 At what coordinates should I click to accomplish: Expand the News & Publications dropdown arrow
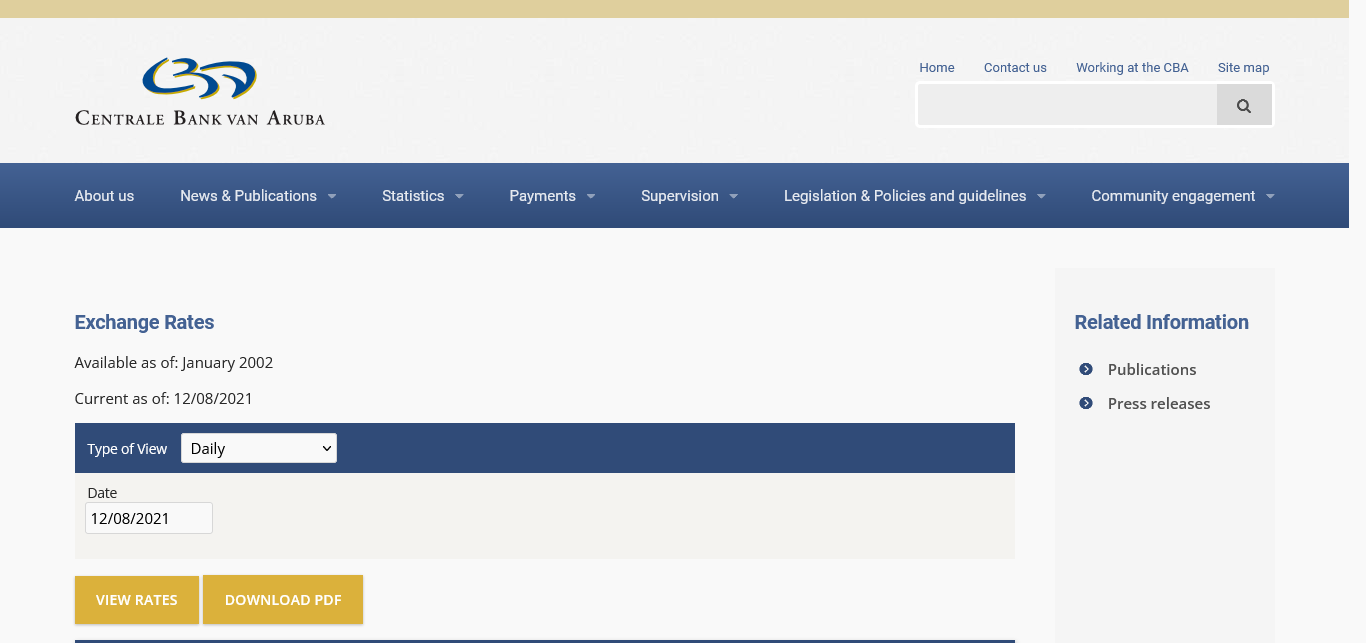tap(332, 196)
